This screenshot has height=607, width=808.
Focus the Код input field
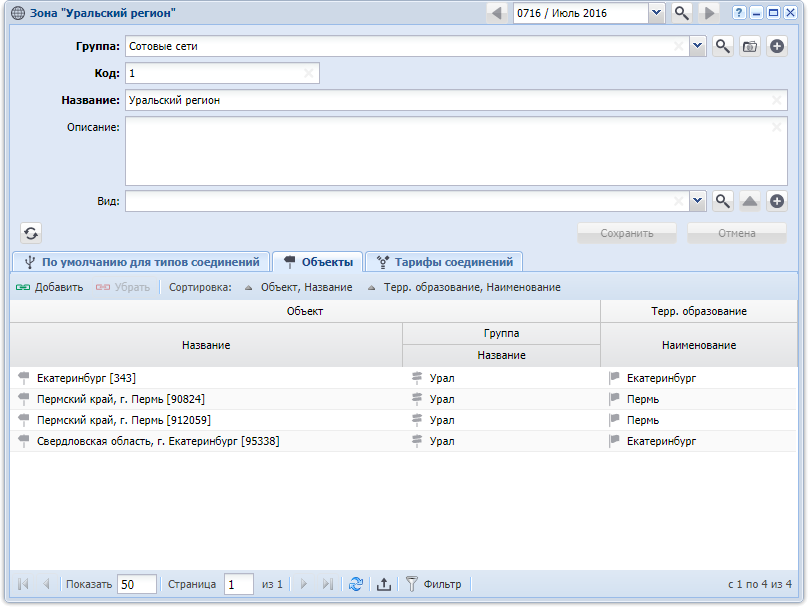[222, 73]
